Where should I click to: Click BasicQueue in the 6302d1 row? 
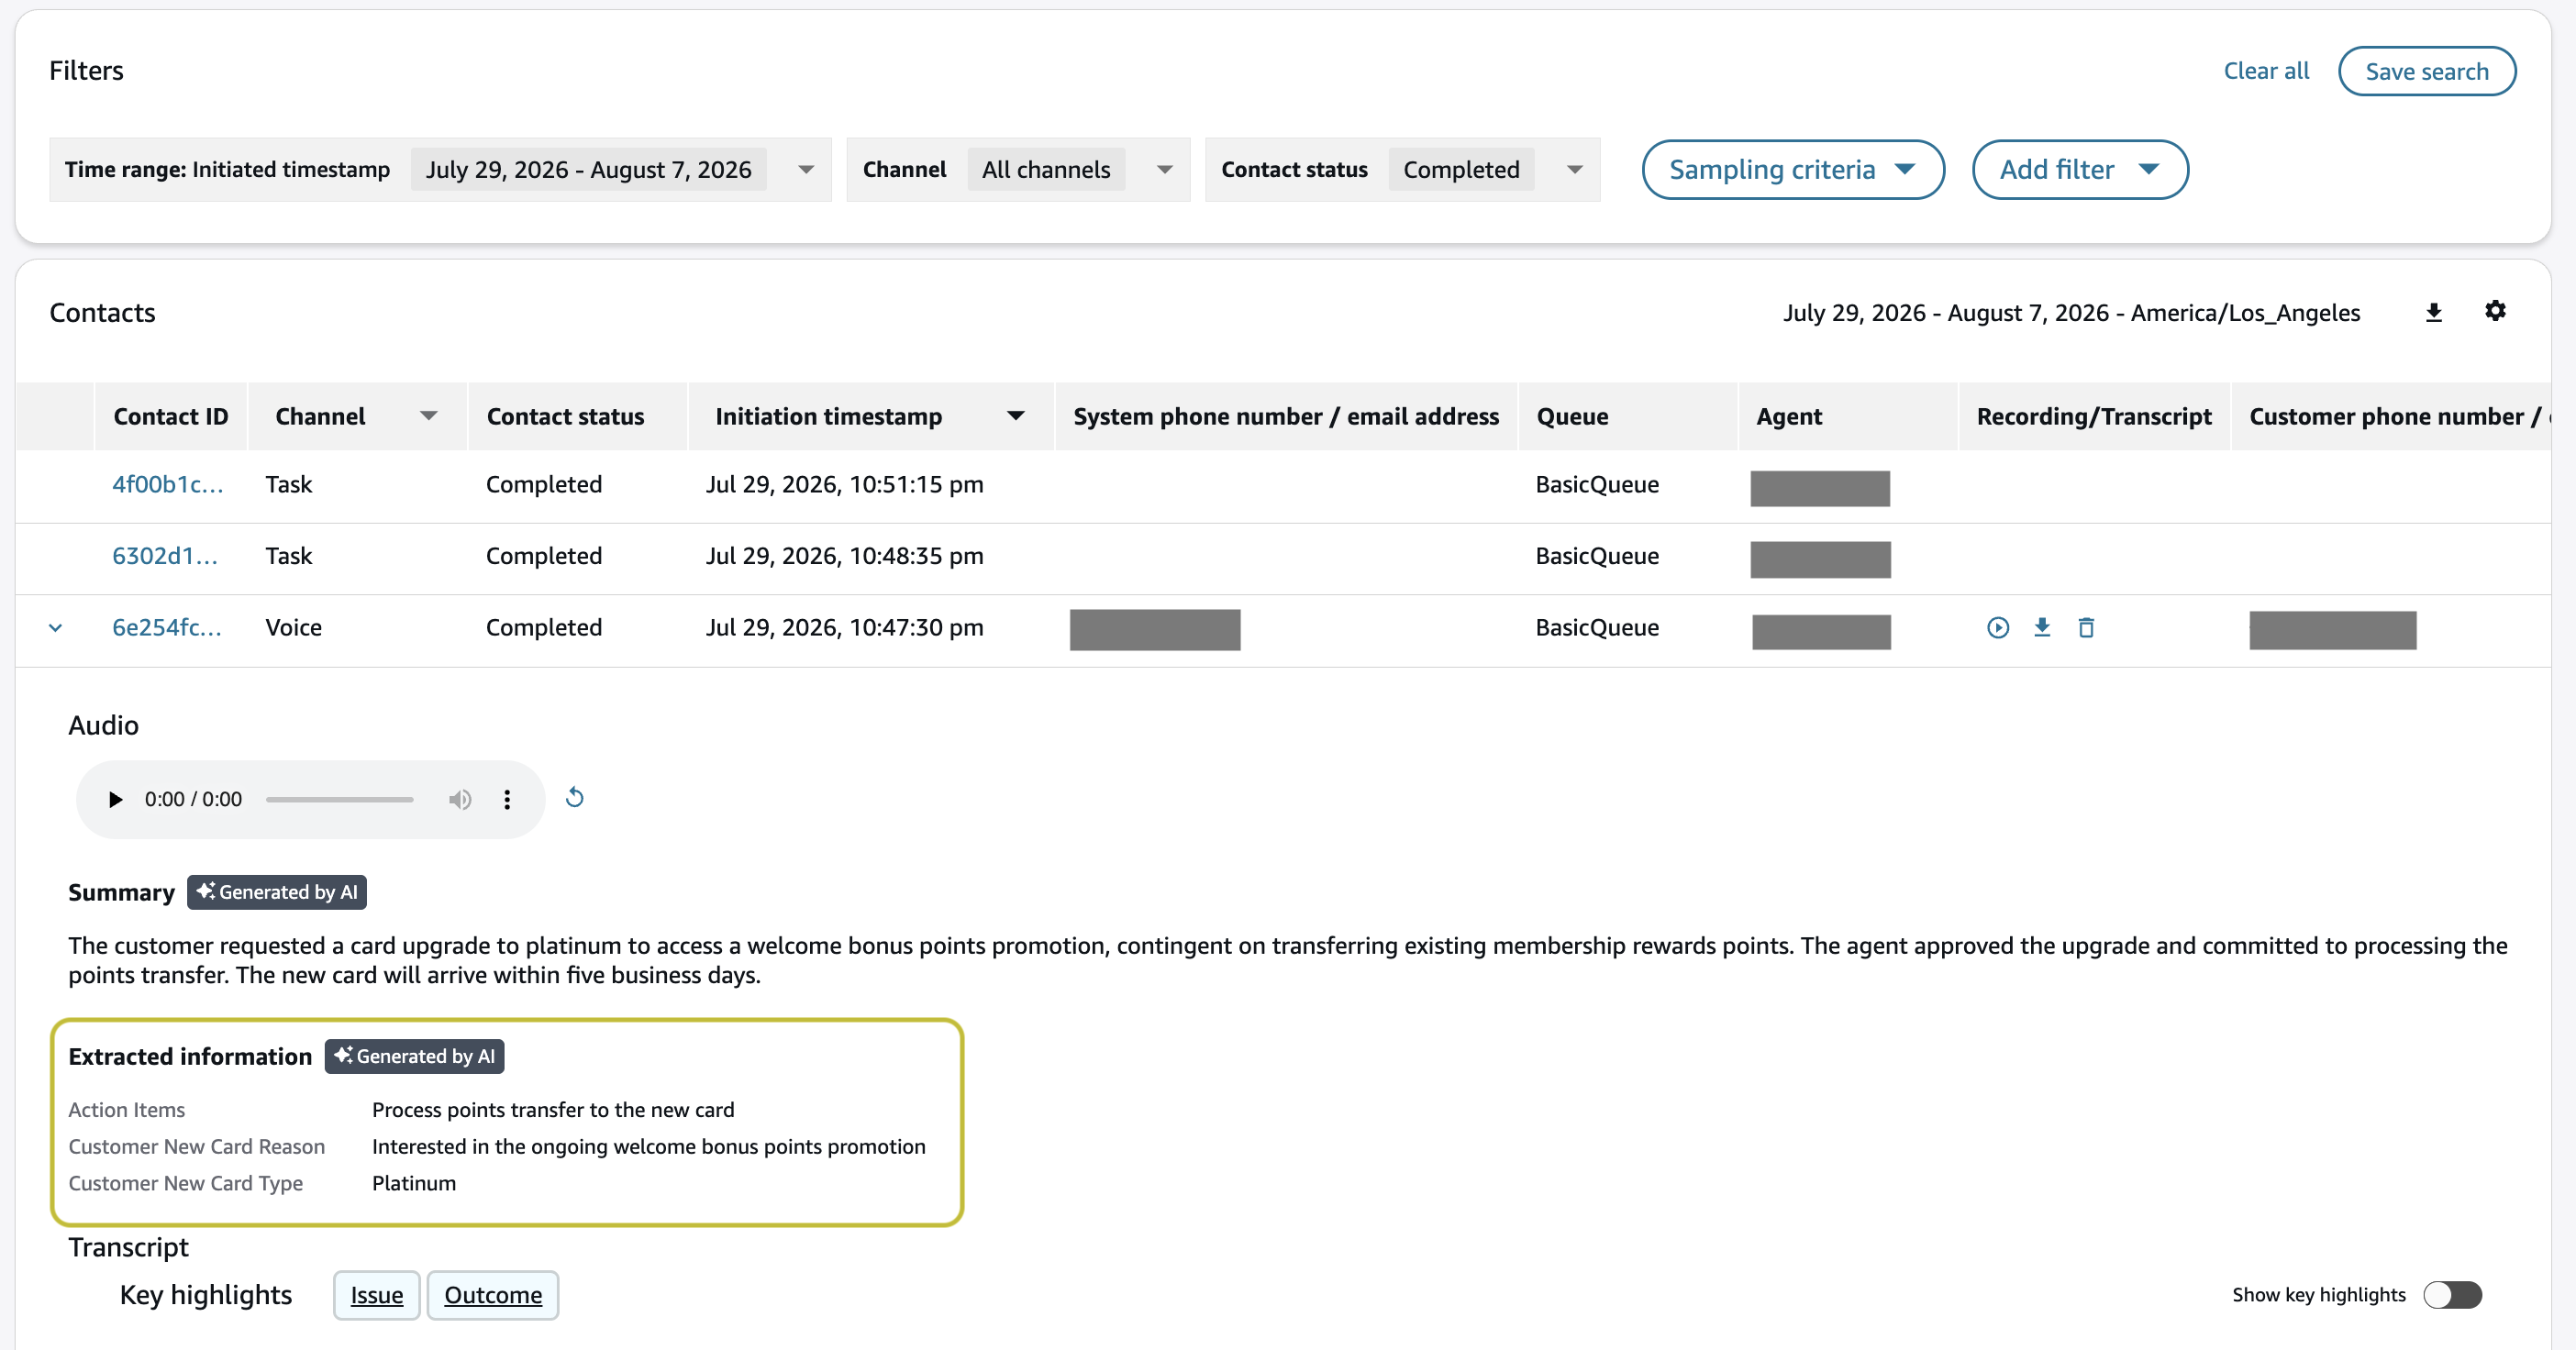click(1597, 556)
